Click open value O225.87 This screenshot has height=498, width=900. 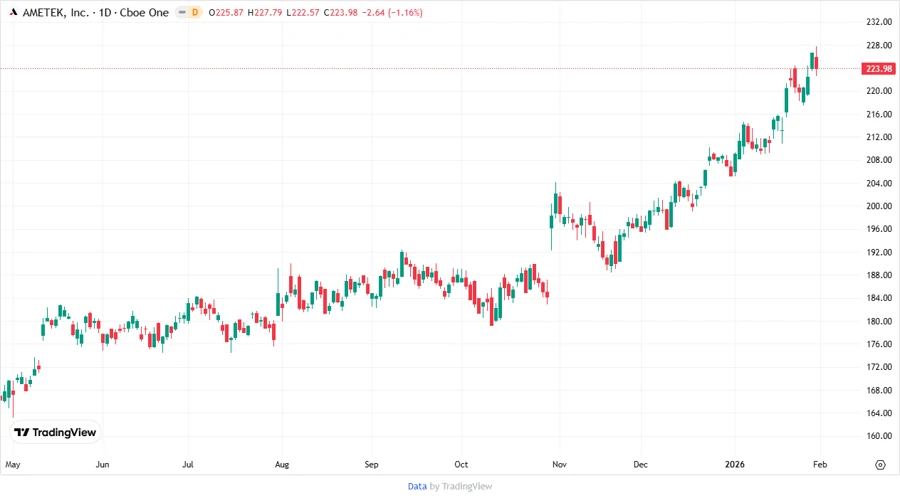coord(226,12)
